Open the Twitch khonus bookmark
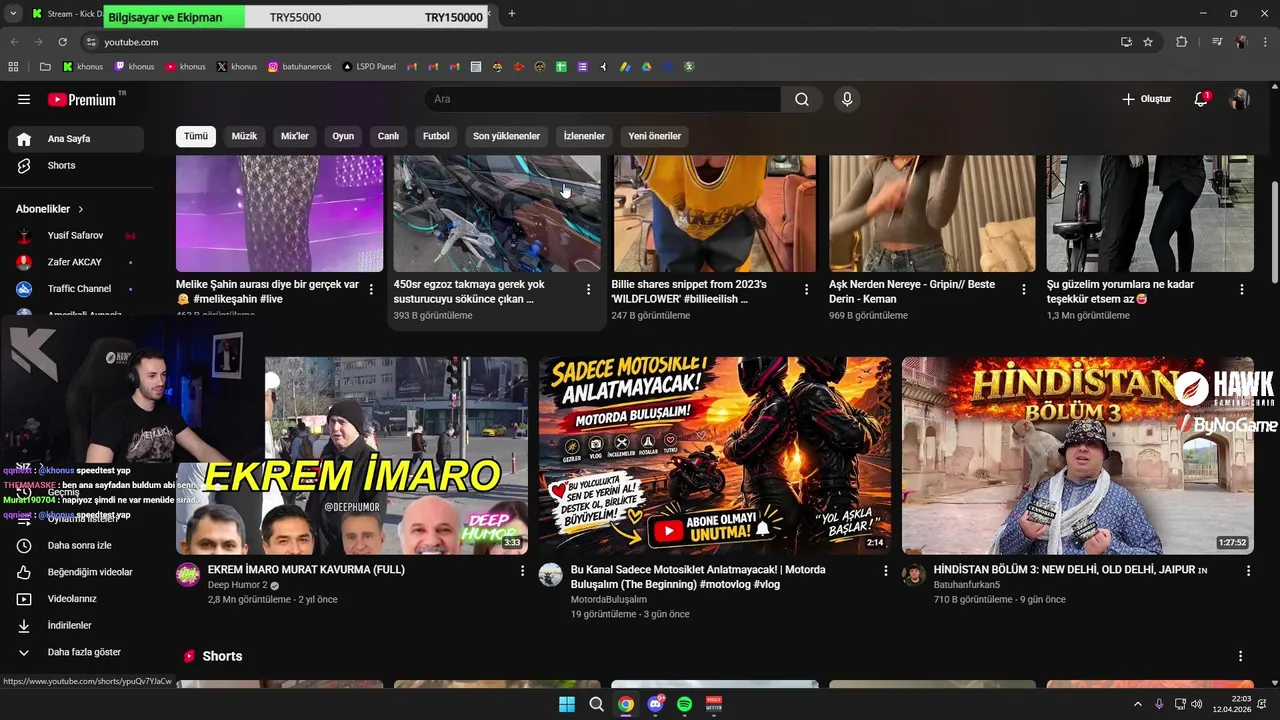The width and height of the screenshot is (1280, 720). click(x=134, y=67)
